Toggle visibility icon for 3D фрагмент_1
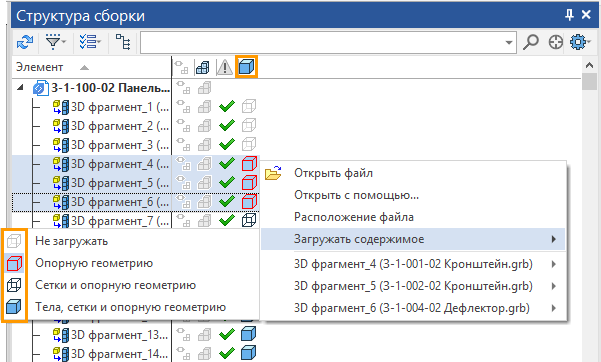 pos(182,107)
